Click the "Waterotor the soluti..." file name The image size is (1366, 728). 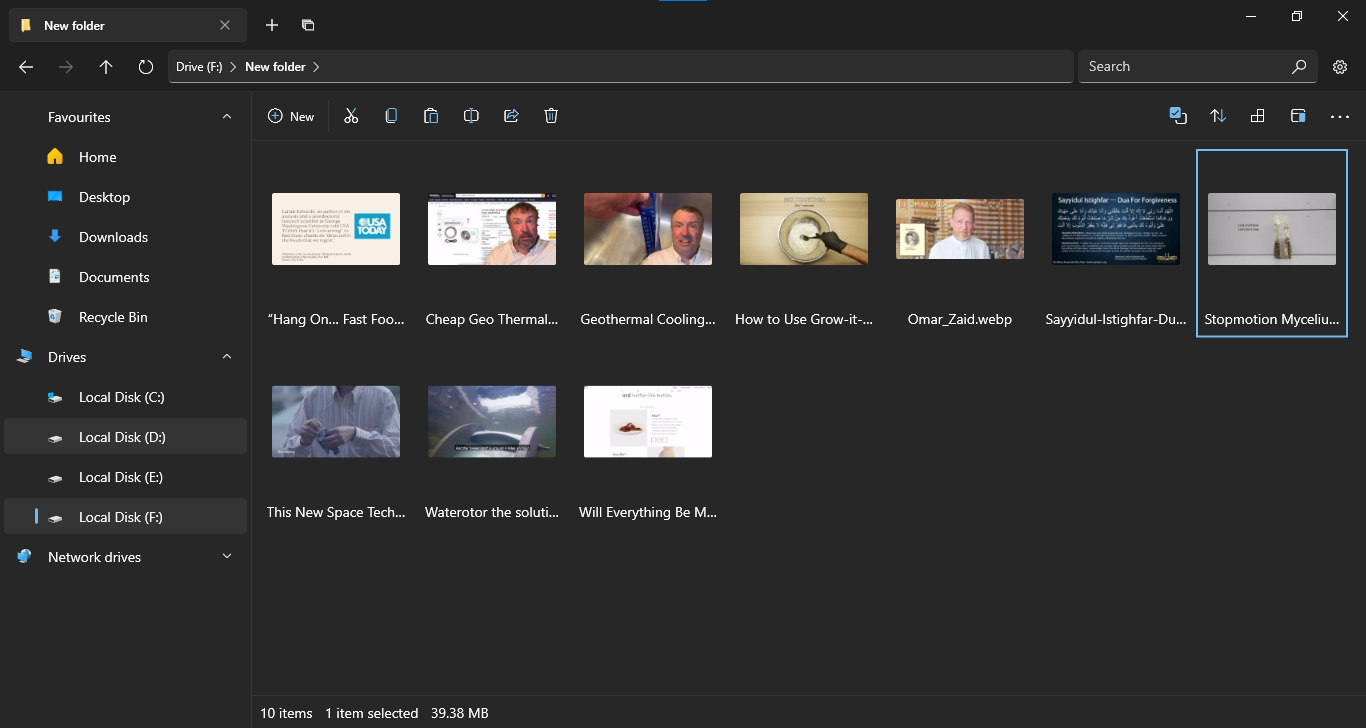pos(492,512)
